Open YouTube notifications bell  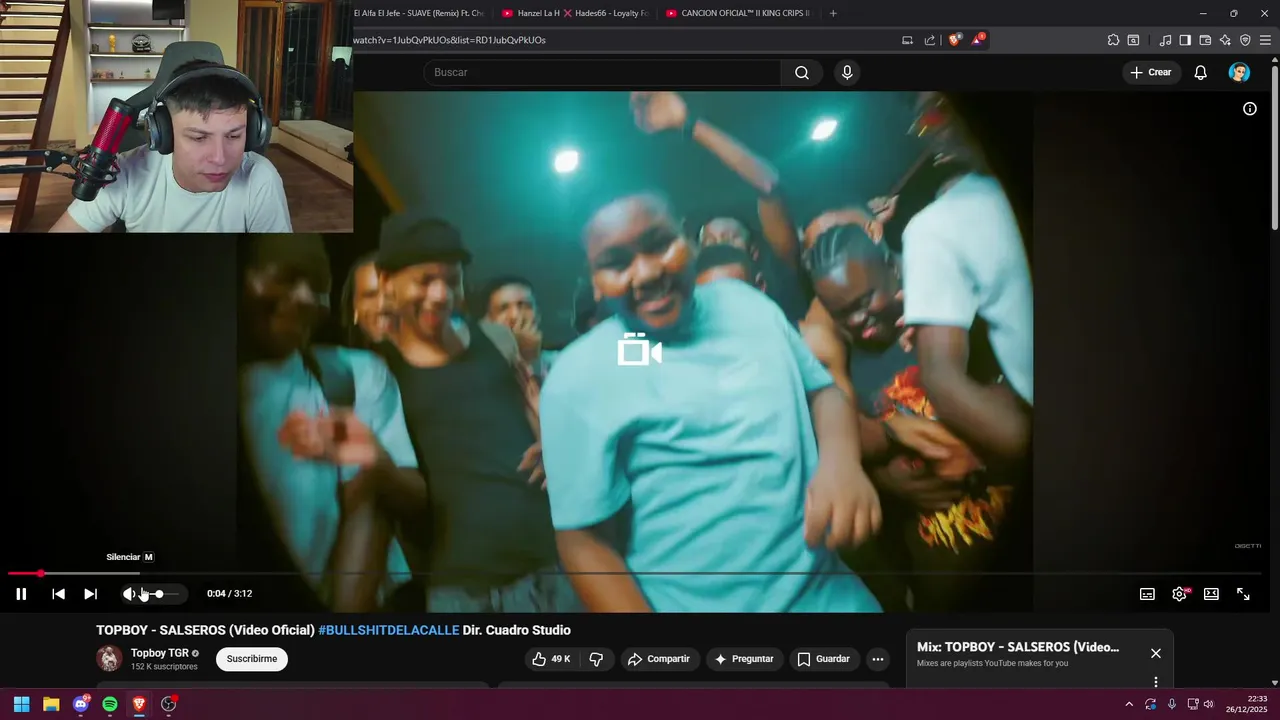[1201, 72]
